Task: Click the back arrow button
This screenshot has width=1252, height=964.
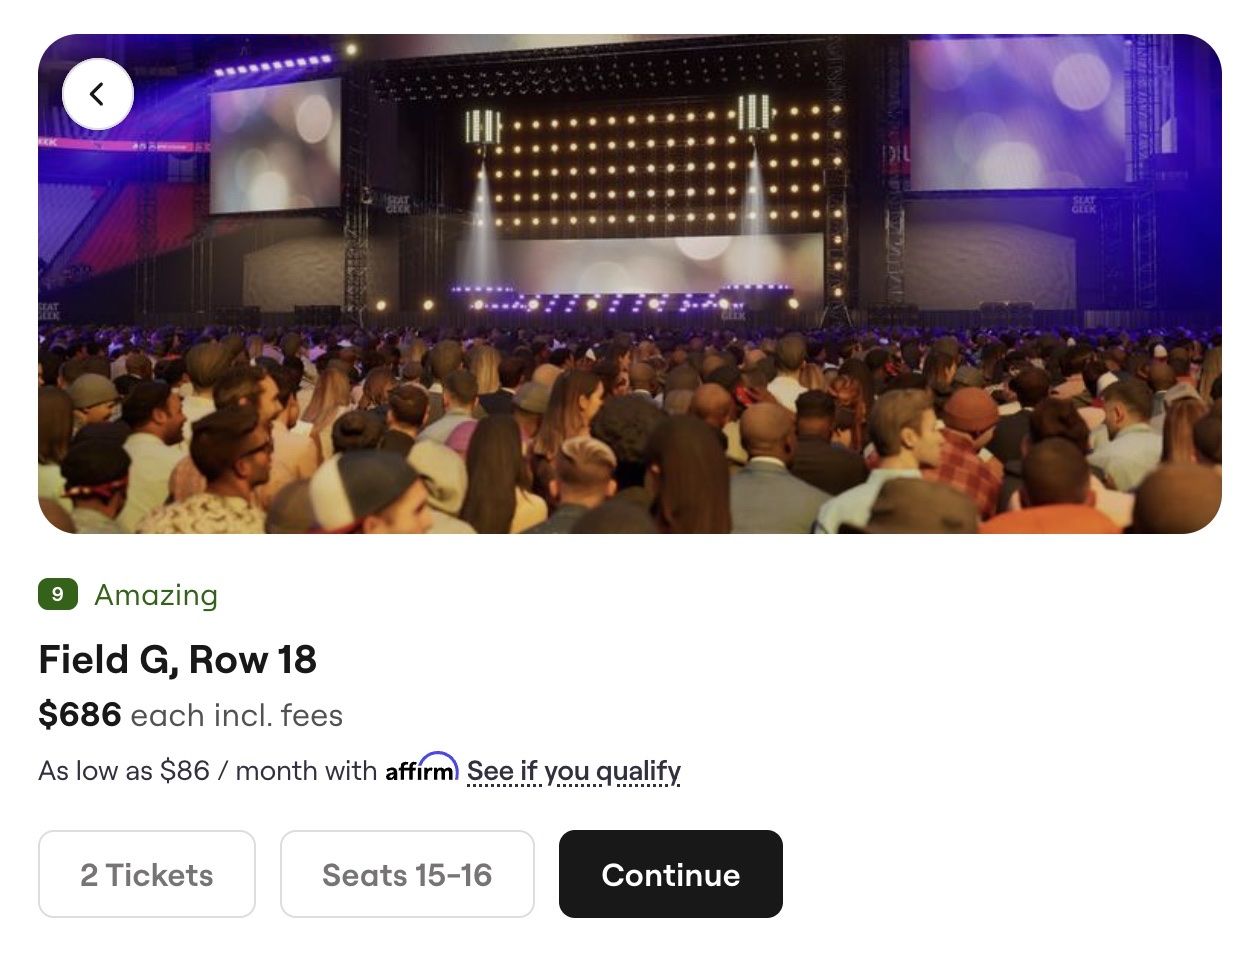Action: pyautogui.click(x=97, y=94)
